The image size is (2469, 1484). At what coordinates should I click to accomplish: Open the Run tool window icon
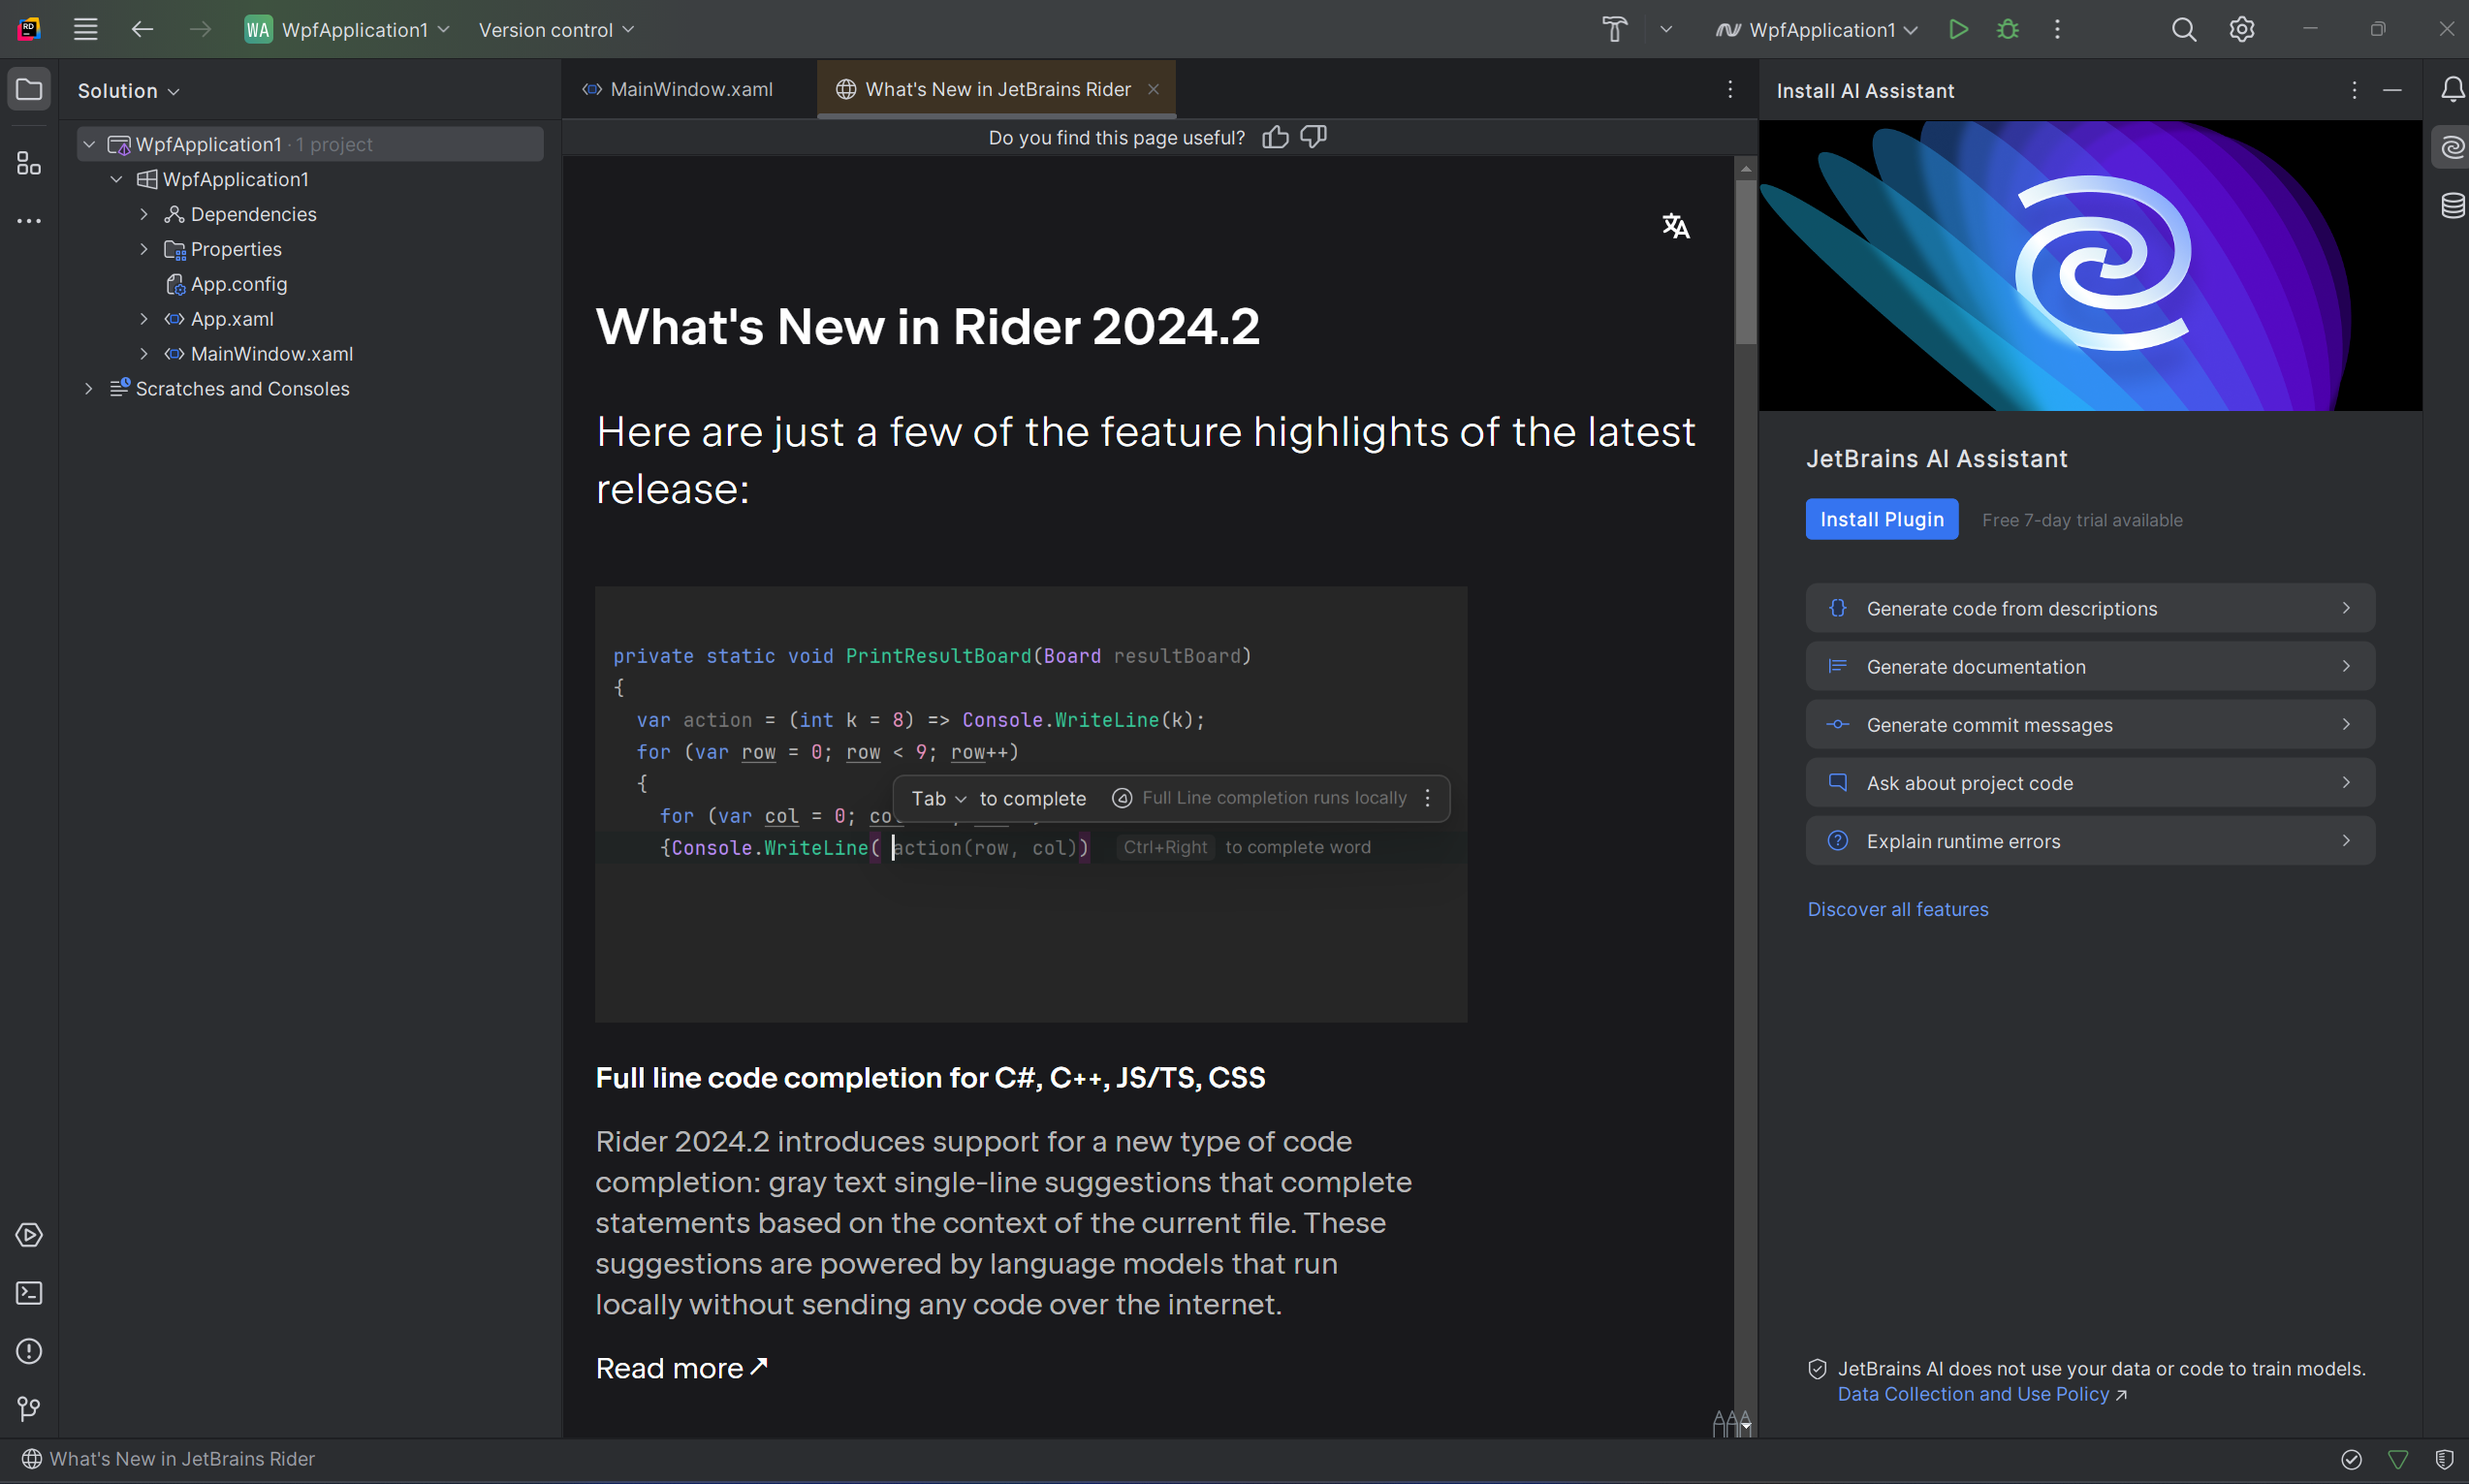point(29,1235)
